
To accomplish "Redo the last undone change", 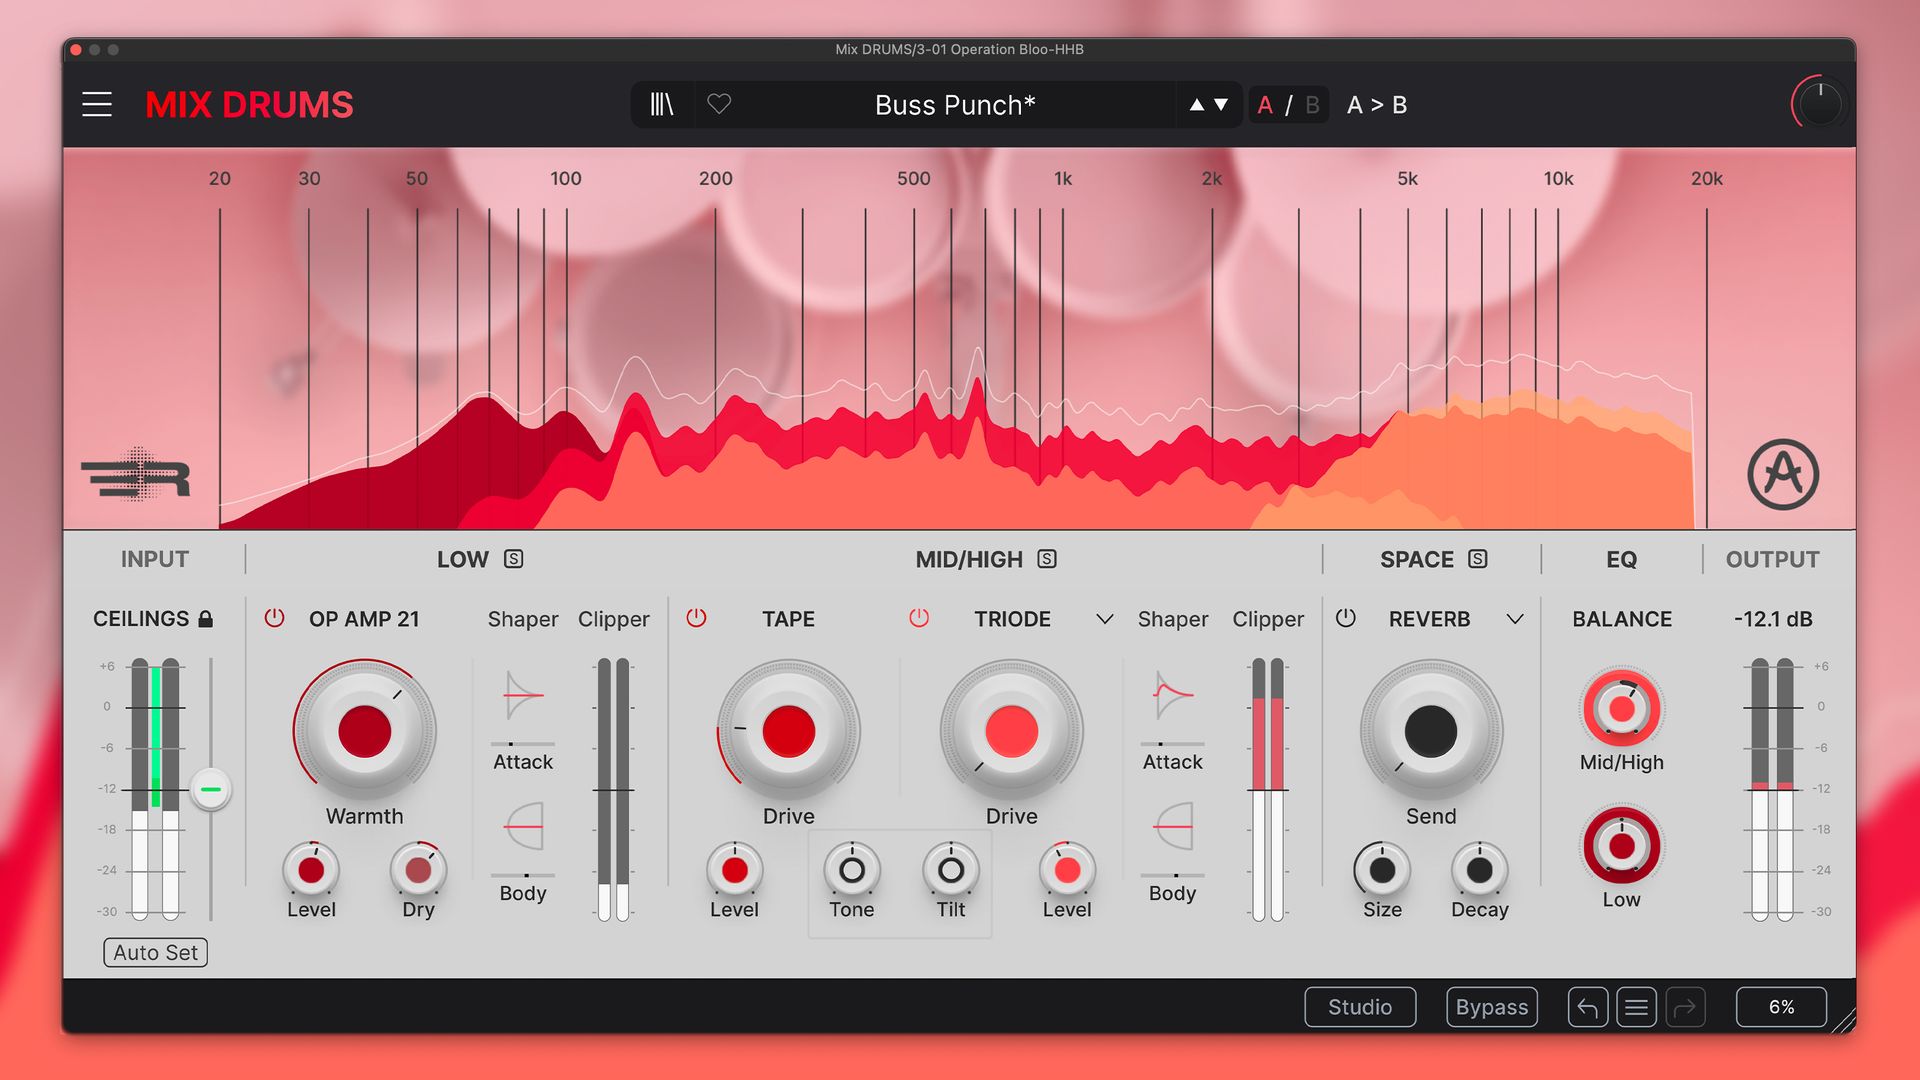I will (1687, 1007).
